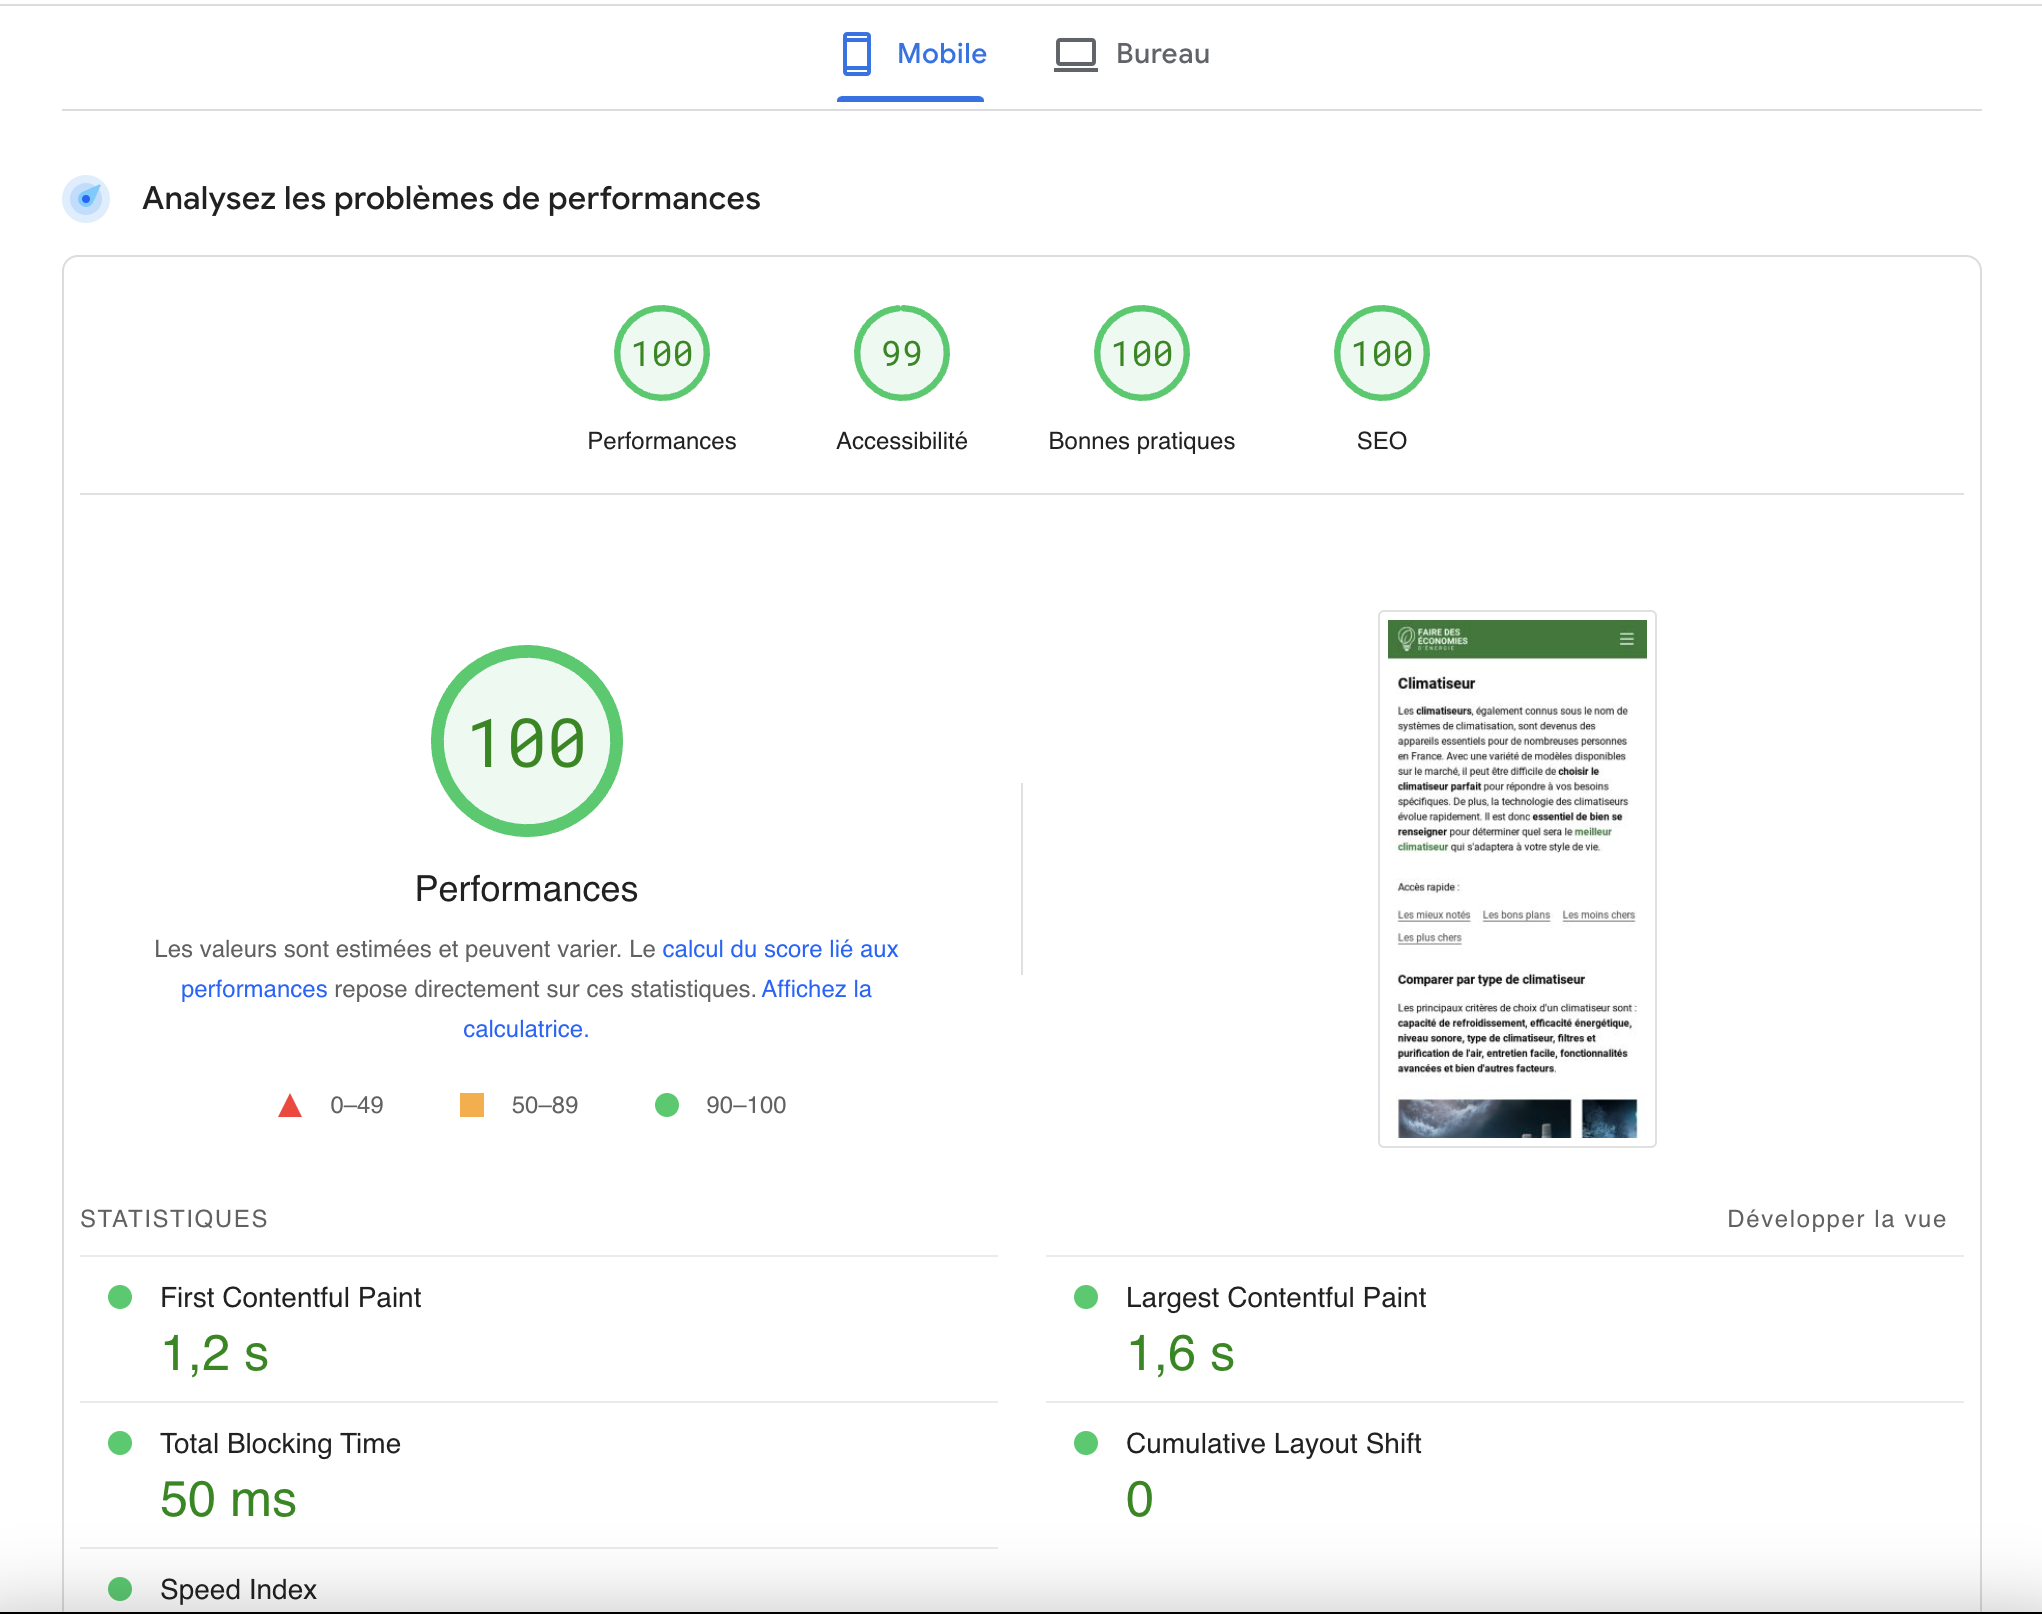Screen dimensions: 2042x1614
Task: Click the large Performances 100 gauge
Action: pyautogui.click(x=527, y=741)
